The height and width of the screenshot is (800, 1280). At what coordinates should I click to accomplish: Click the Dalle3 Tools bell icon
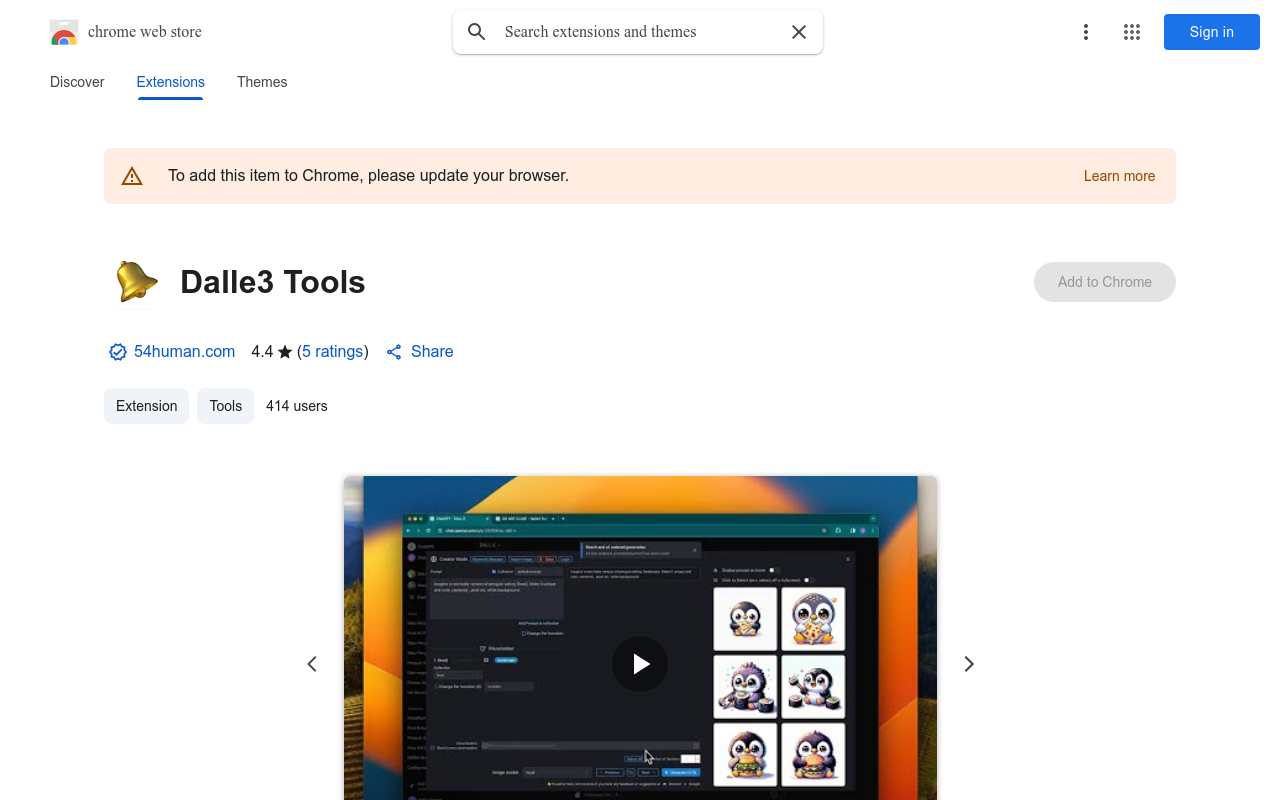(136, 282)
